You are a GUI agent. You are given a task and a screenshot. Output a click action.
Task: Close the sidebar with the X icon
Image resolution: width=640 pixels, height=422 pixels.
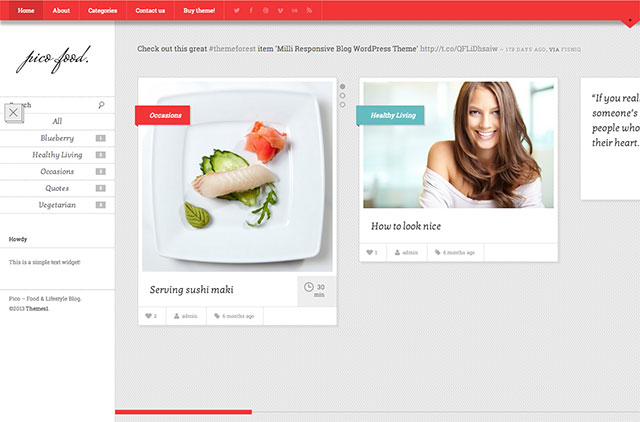click(13, 112)
